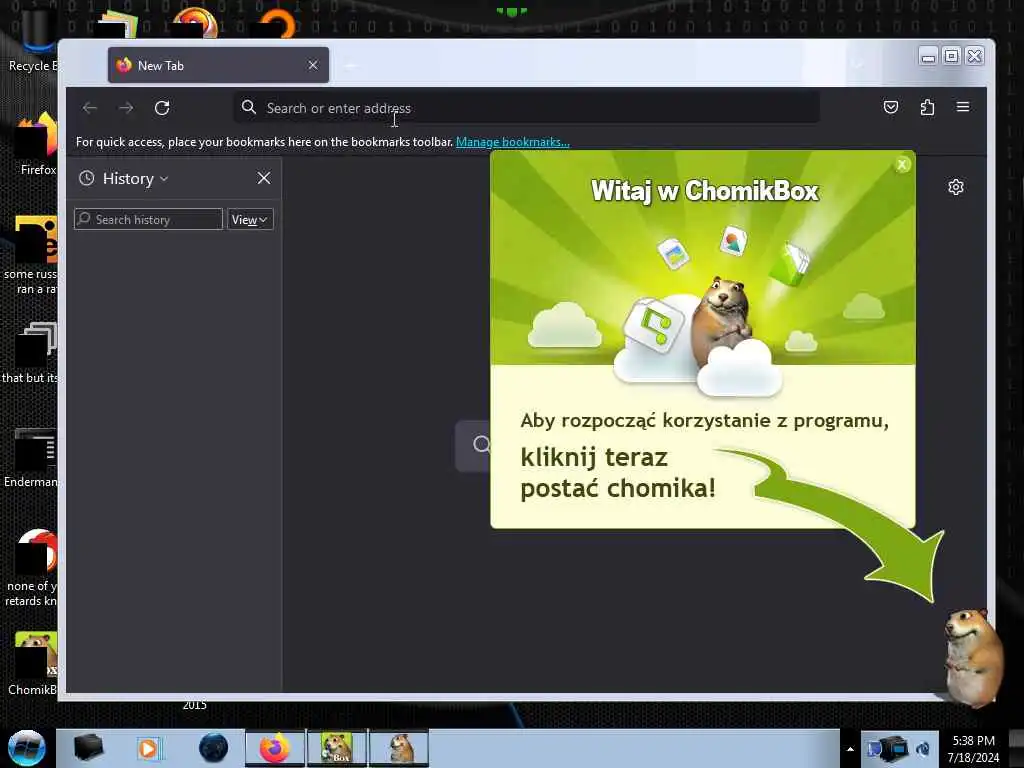This screenshot has width=1024, height=768.
Task: Open the Manage bookmarks link
Action: point(513,142)
